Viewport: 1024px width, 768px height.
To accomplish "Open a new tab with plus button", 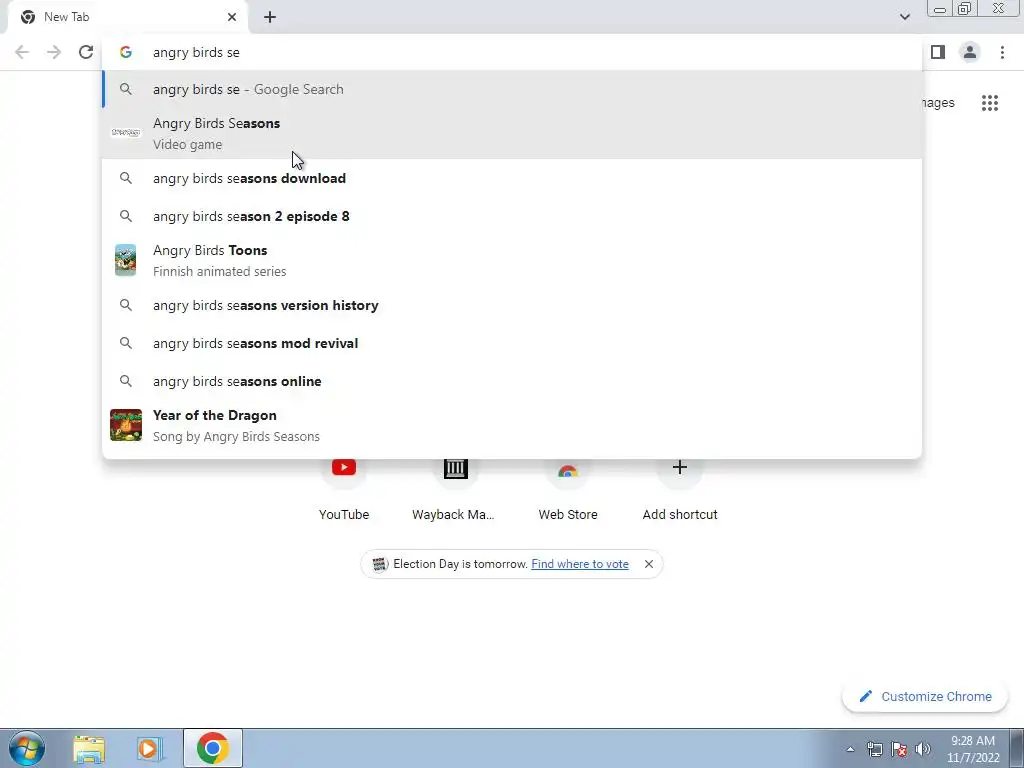I will (270, 18).
